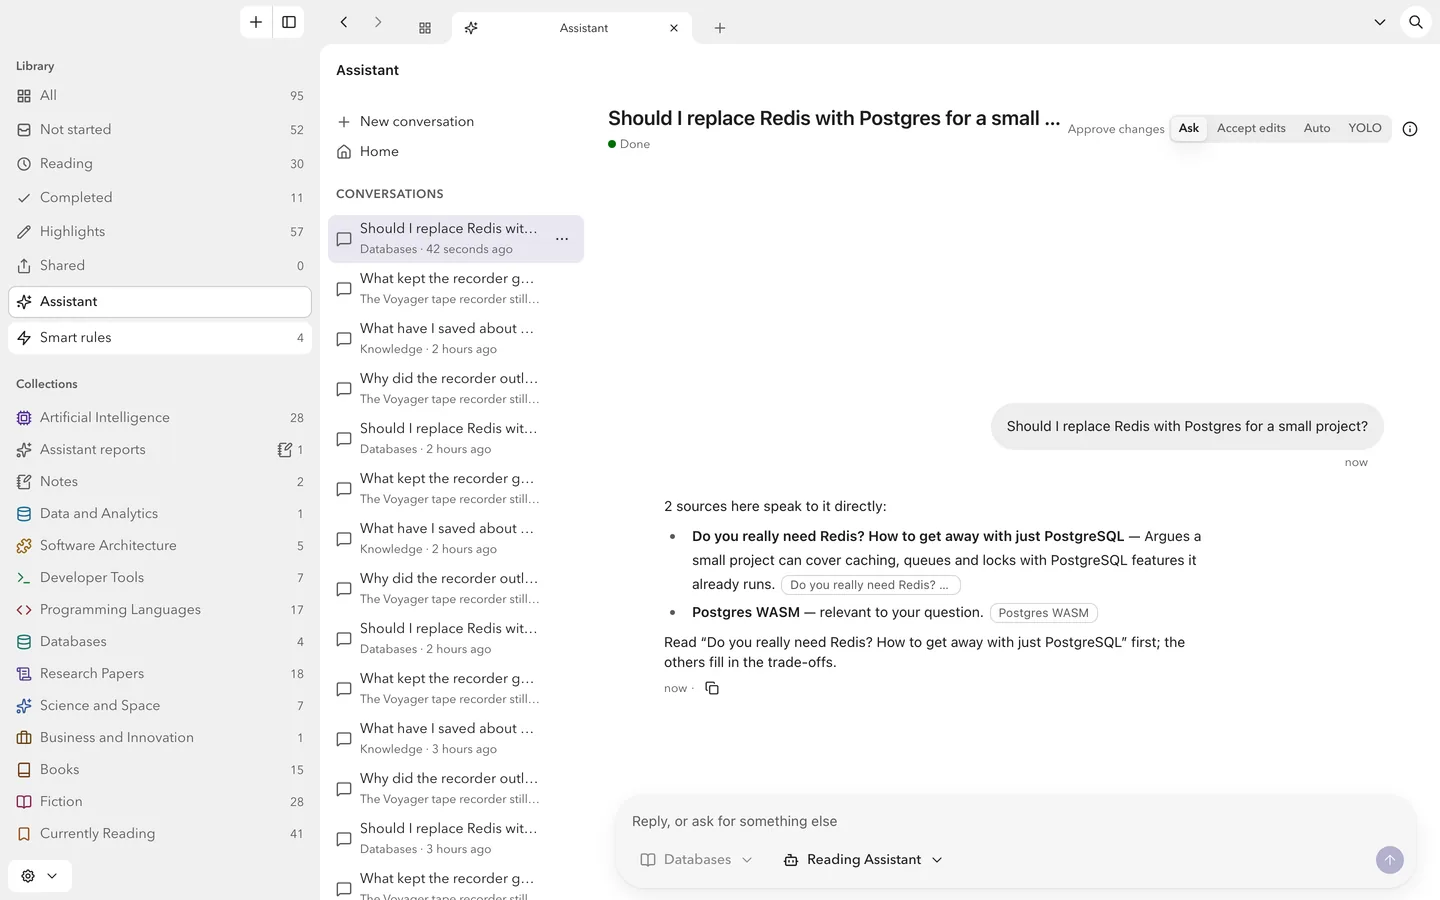Click the Shared upload icon
1440x900 pixels.
pos(24,266)
